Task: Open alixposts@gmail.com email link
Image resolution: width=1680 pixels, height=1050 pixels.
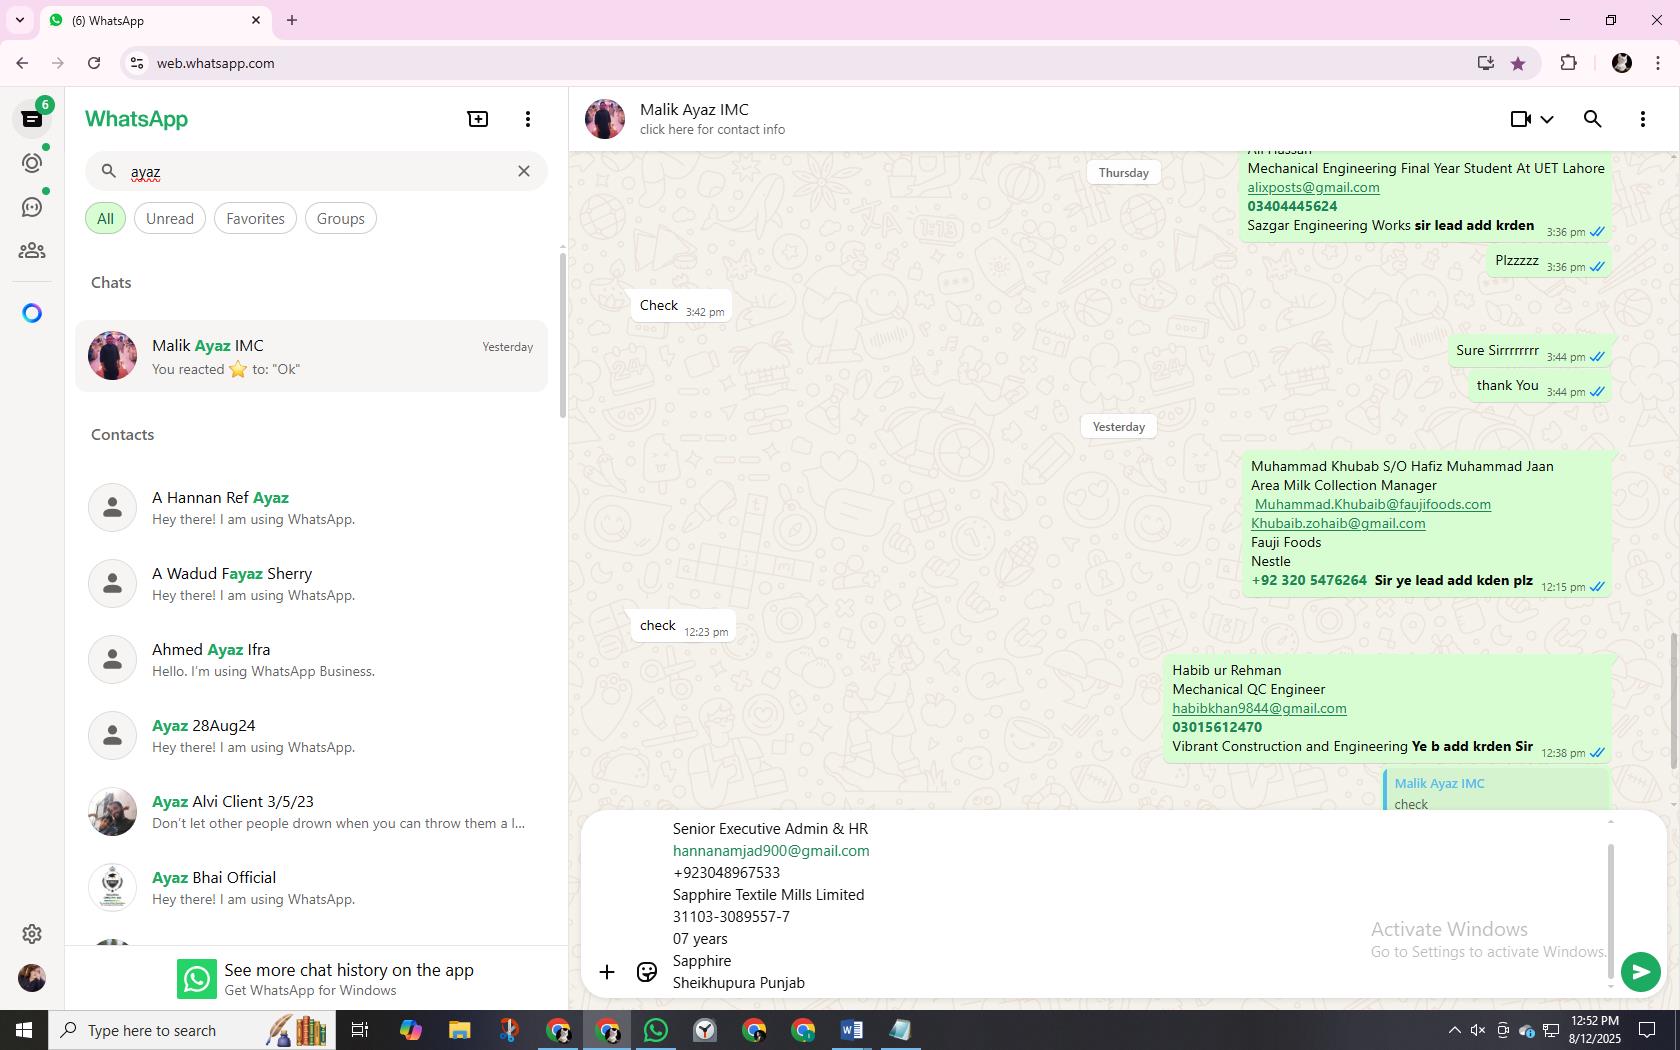Action: click(x=1313, y=187)
